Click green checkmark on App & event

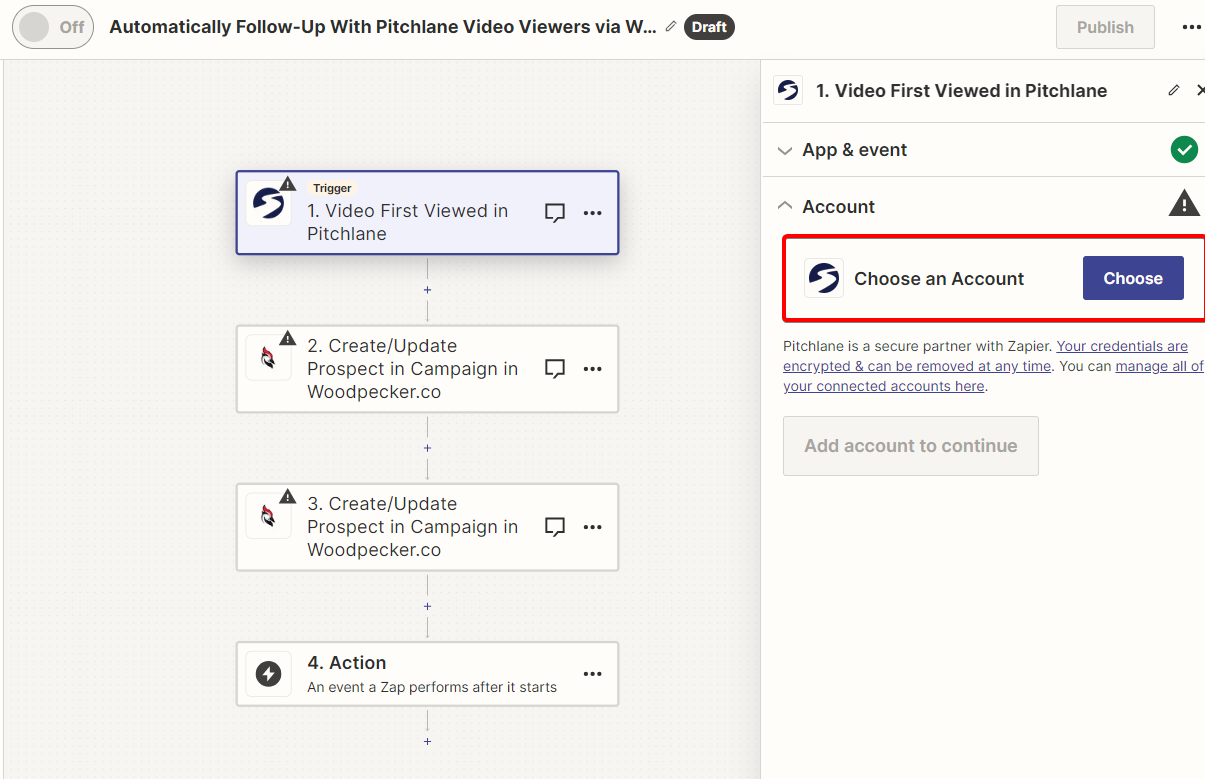click(x=1184, y=150)
